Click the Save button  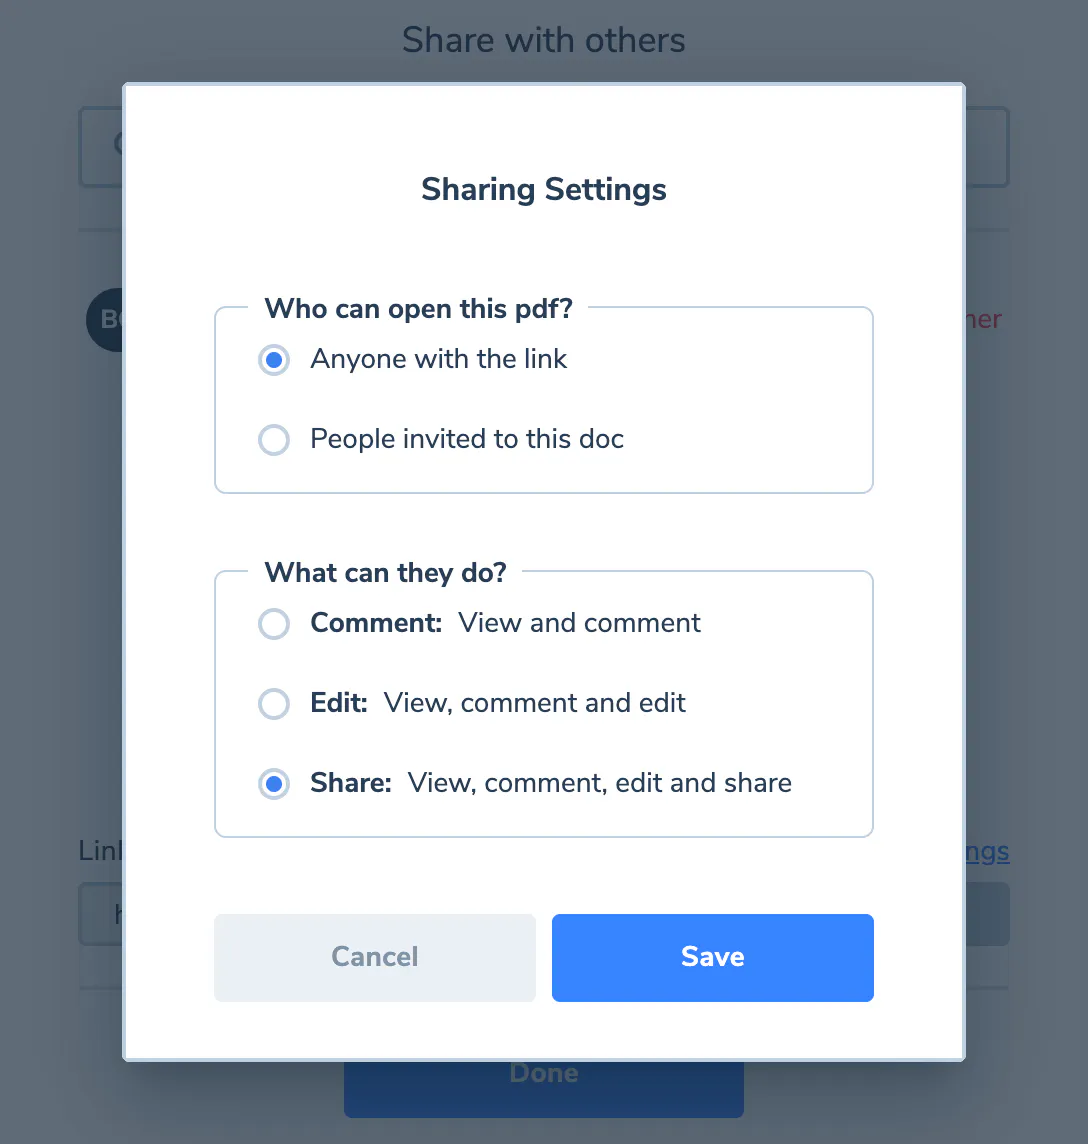[712, 957]
